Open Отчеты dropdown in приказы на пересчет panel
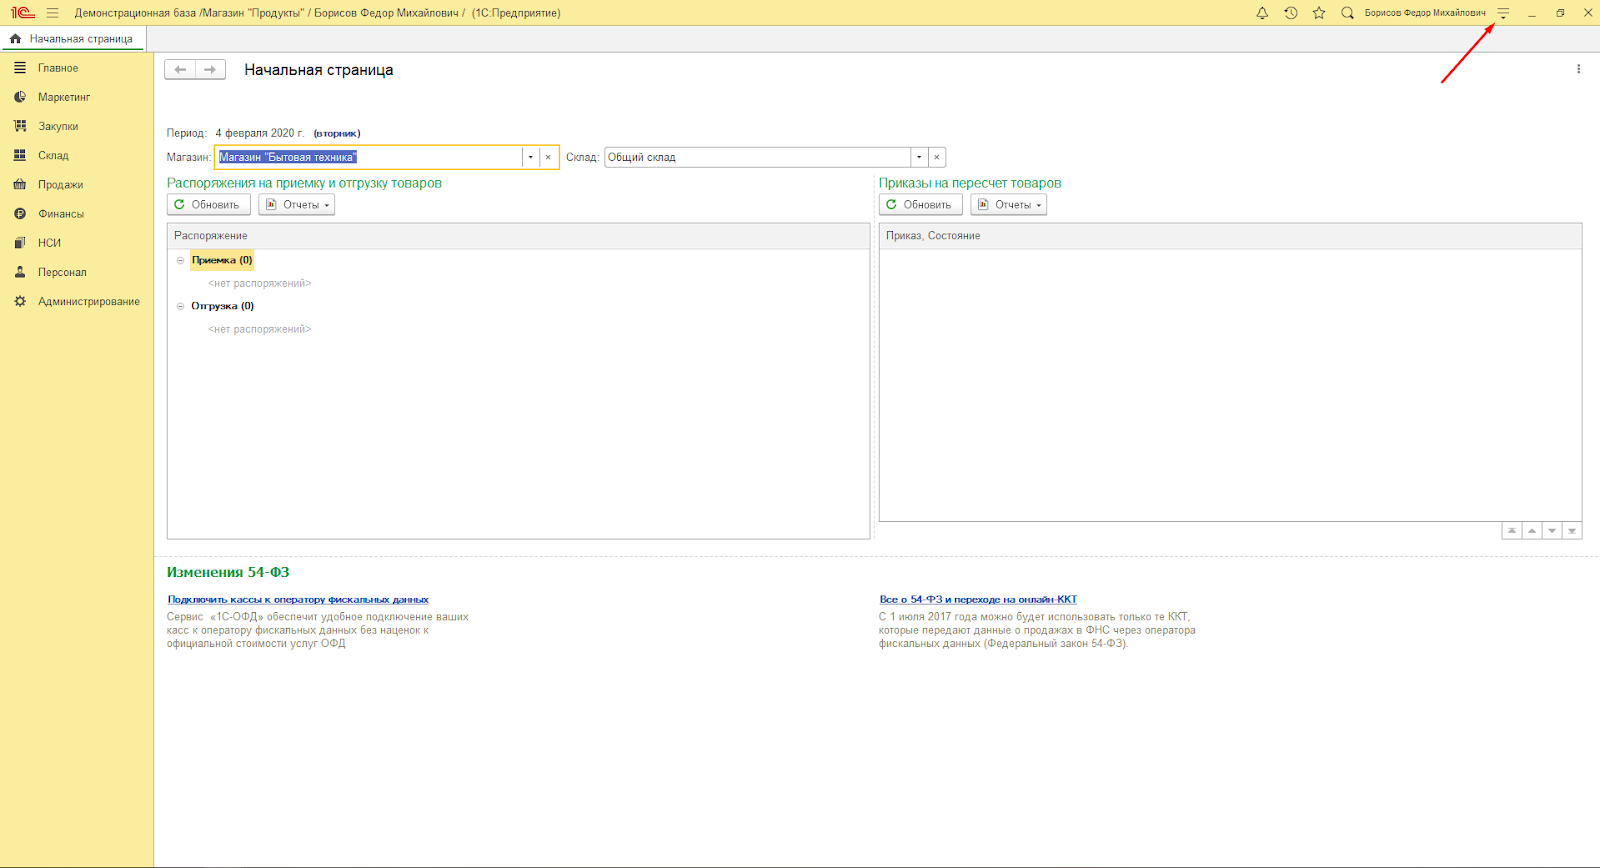1600x868 pixels. (1009, 204)
